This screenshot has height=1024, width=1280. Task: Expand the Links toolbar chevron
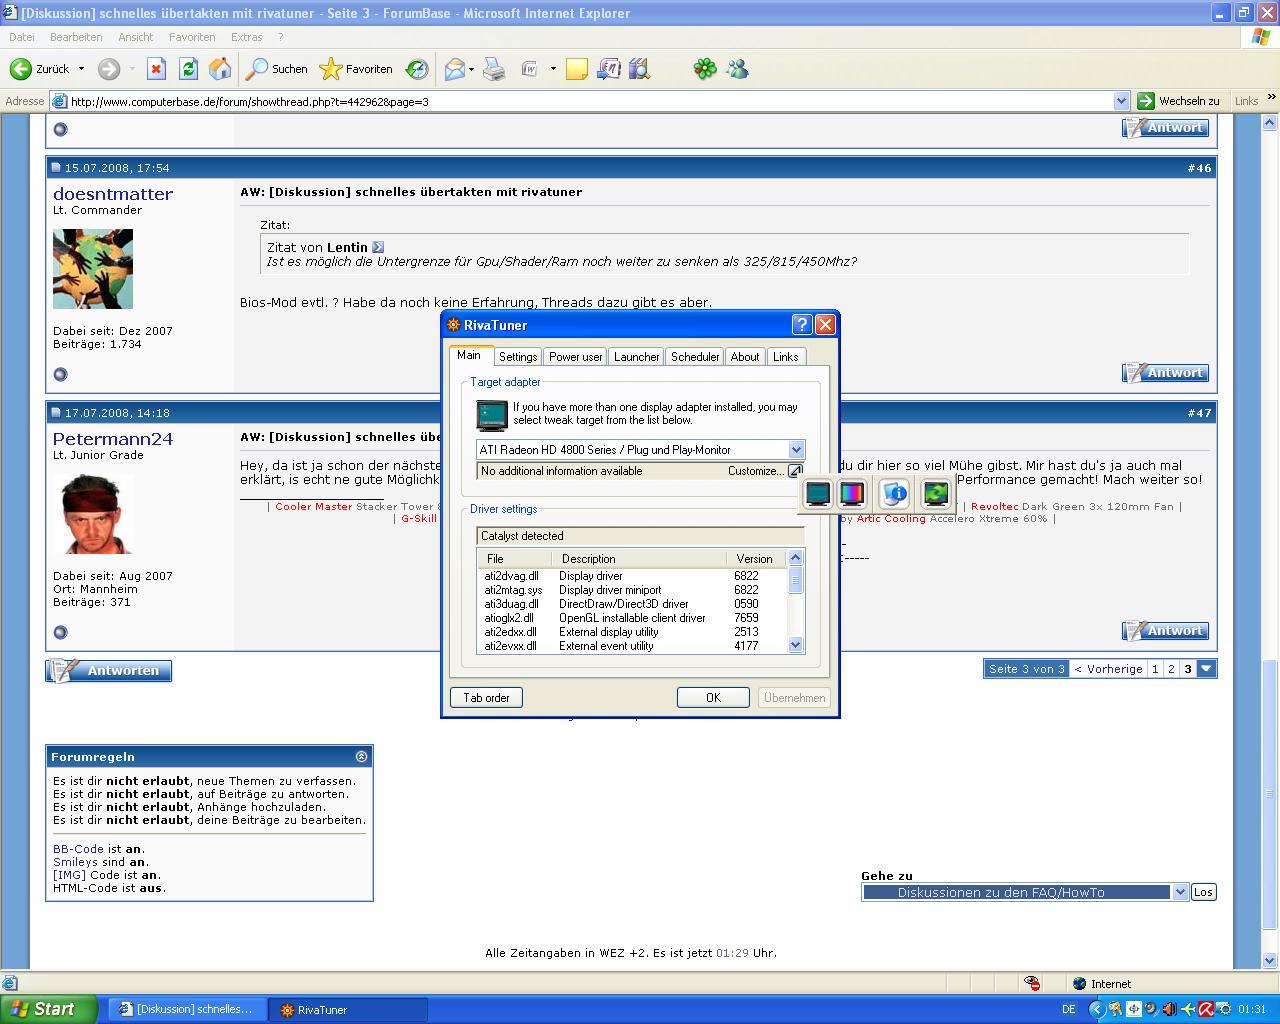coord(1271,98)
